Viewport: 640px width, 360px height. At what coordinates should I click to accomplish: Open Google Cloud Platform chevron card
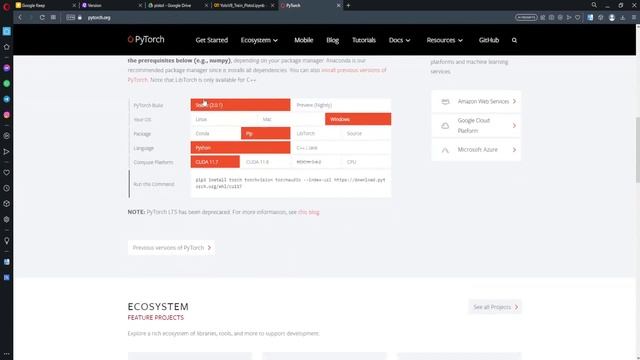tap(476, 126)
